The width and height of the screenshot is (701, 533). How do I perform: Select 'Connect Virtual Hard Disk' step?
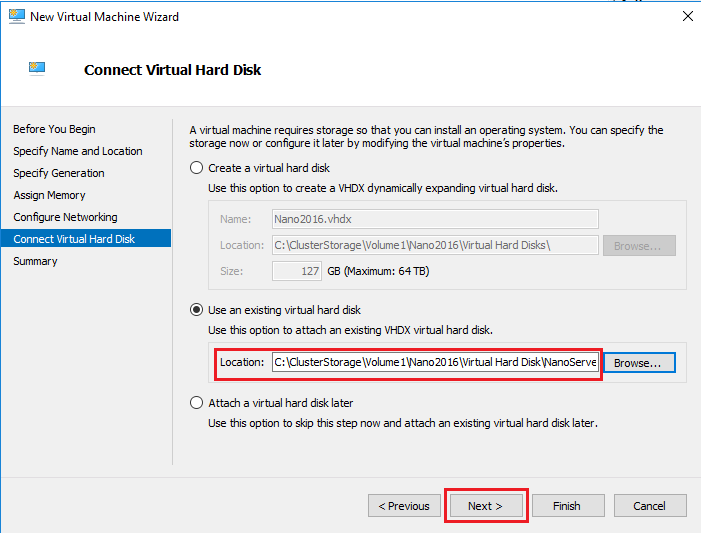(74, 239)
